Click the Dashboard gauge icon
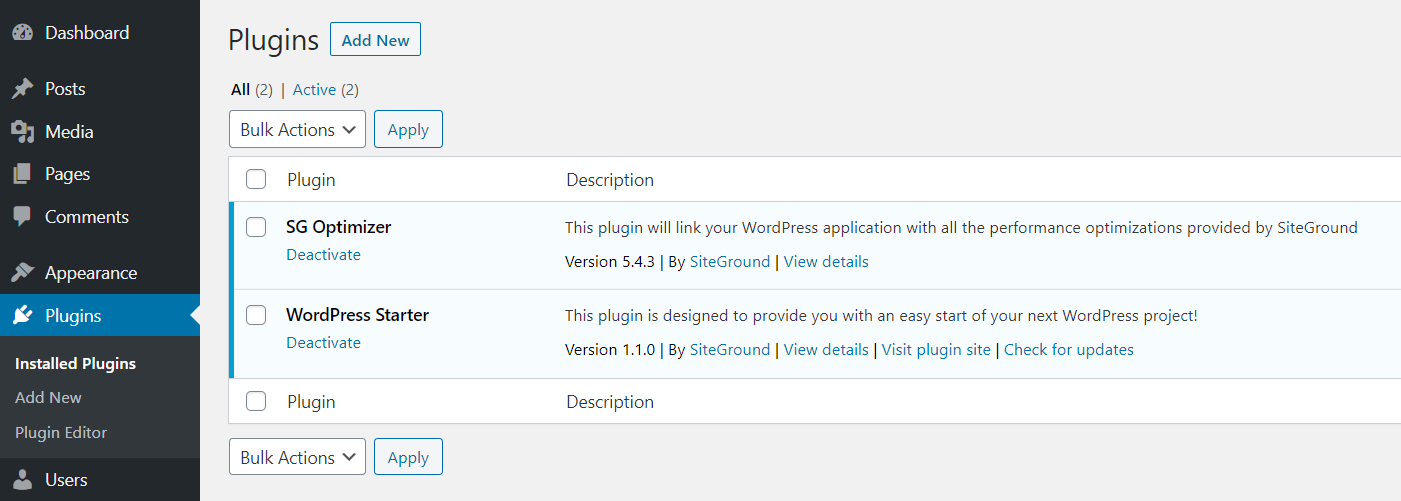Image resolution: width=1401 pixels, height=501 pixels. 23,32
